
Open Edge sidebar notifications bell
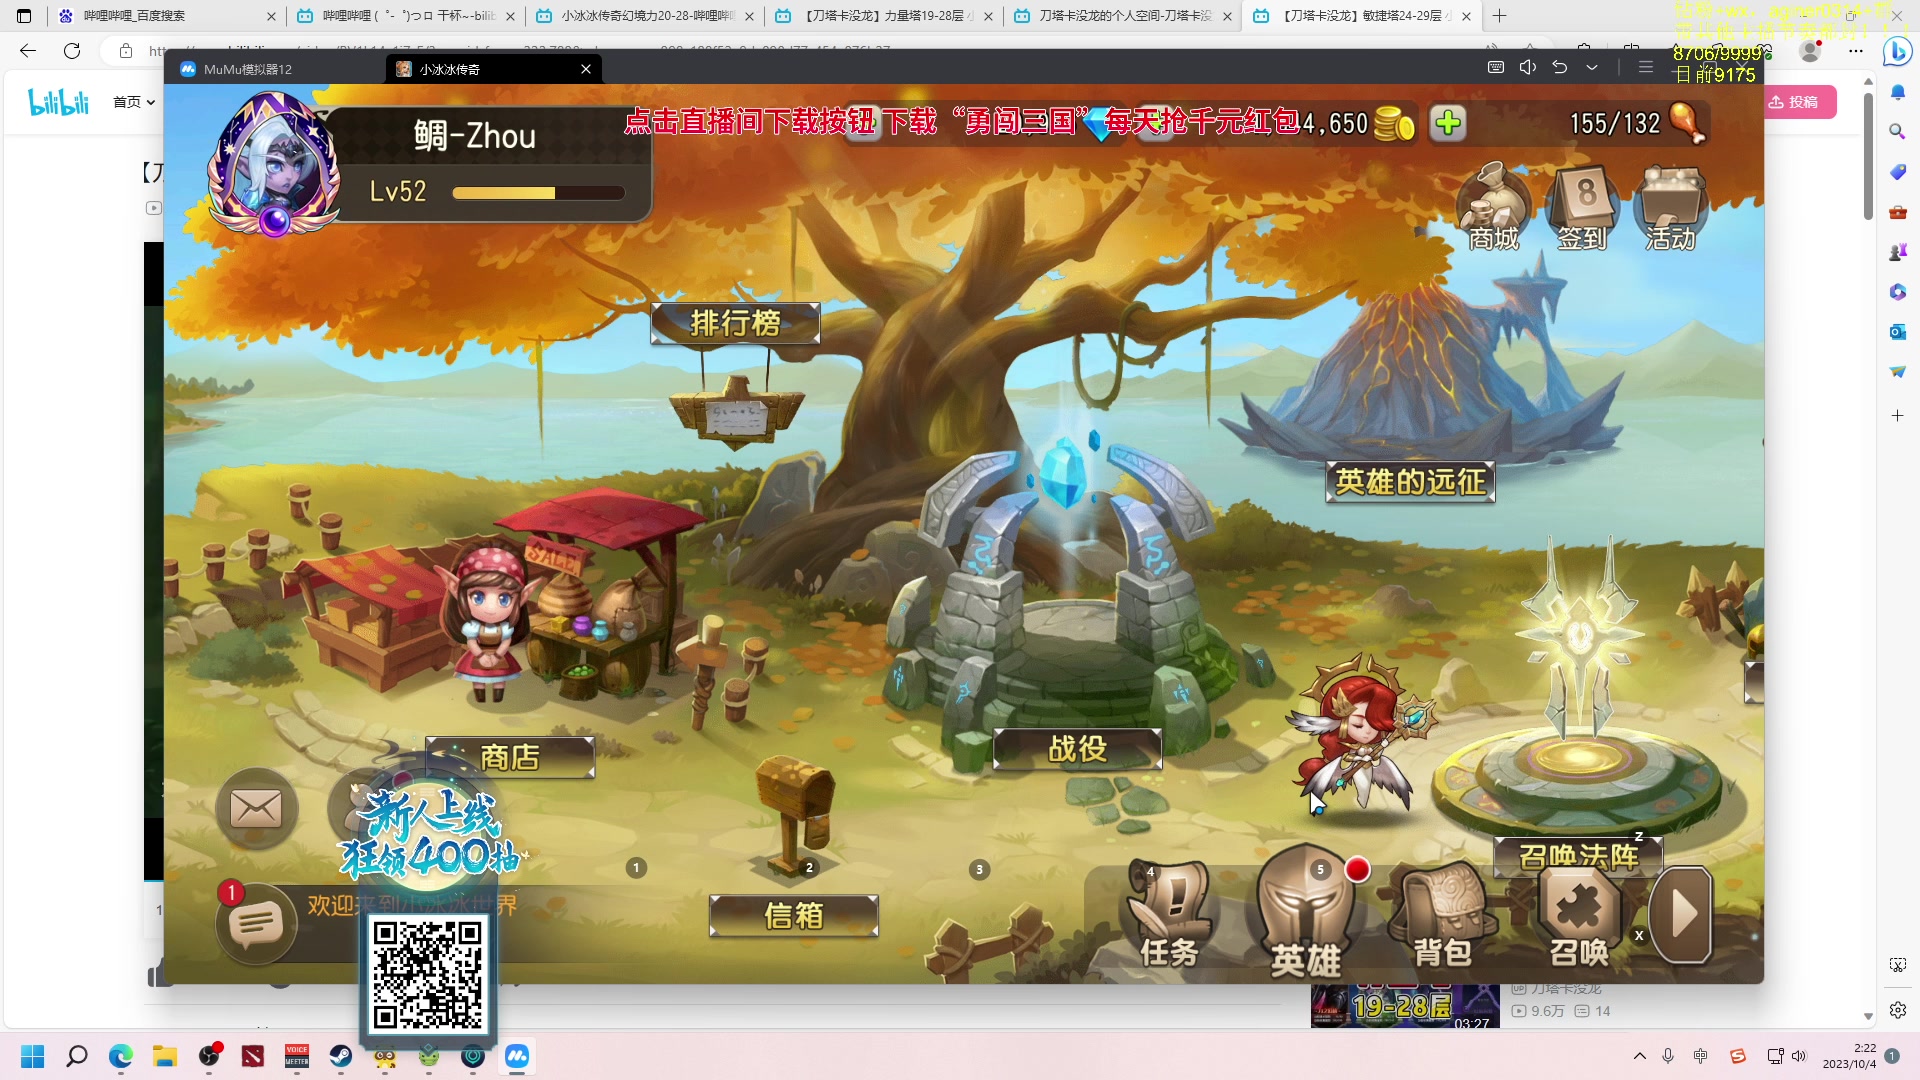[x=1897, y=92]
